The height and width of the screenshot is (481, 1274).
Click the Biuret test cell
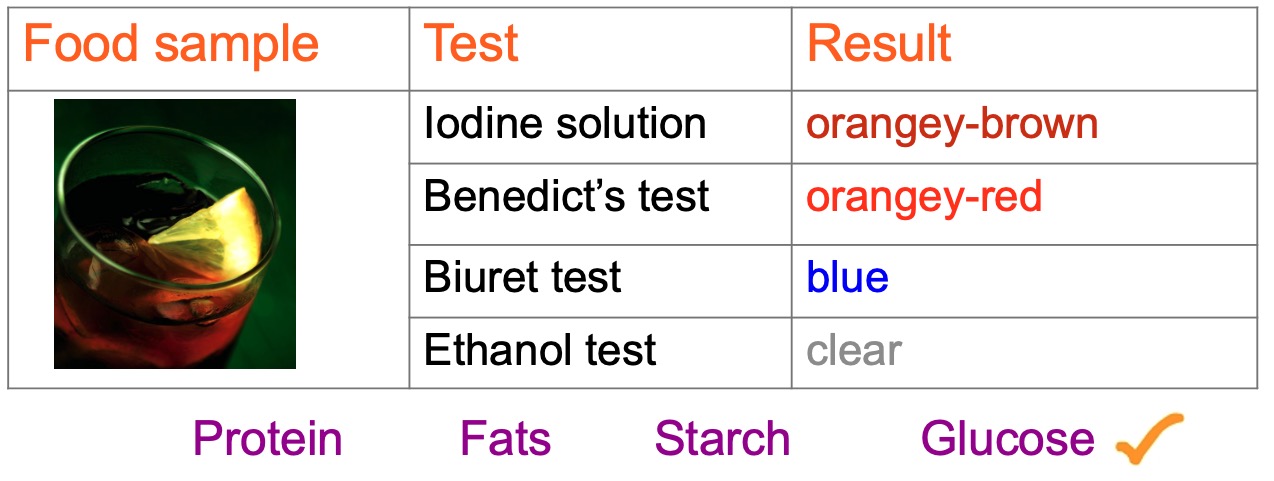[522, 277]
